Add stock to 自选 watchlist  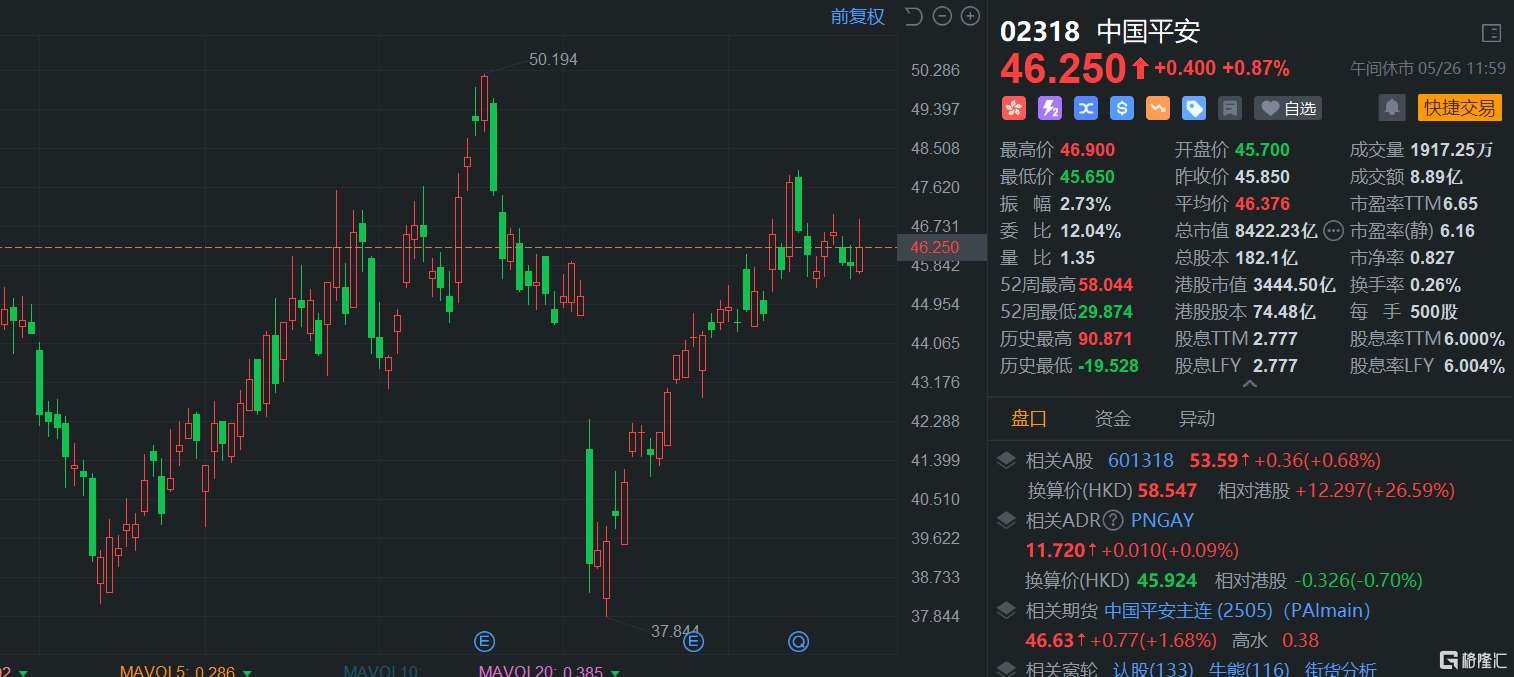[1288, 108]
